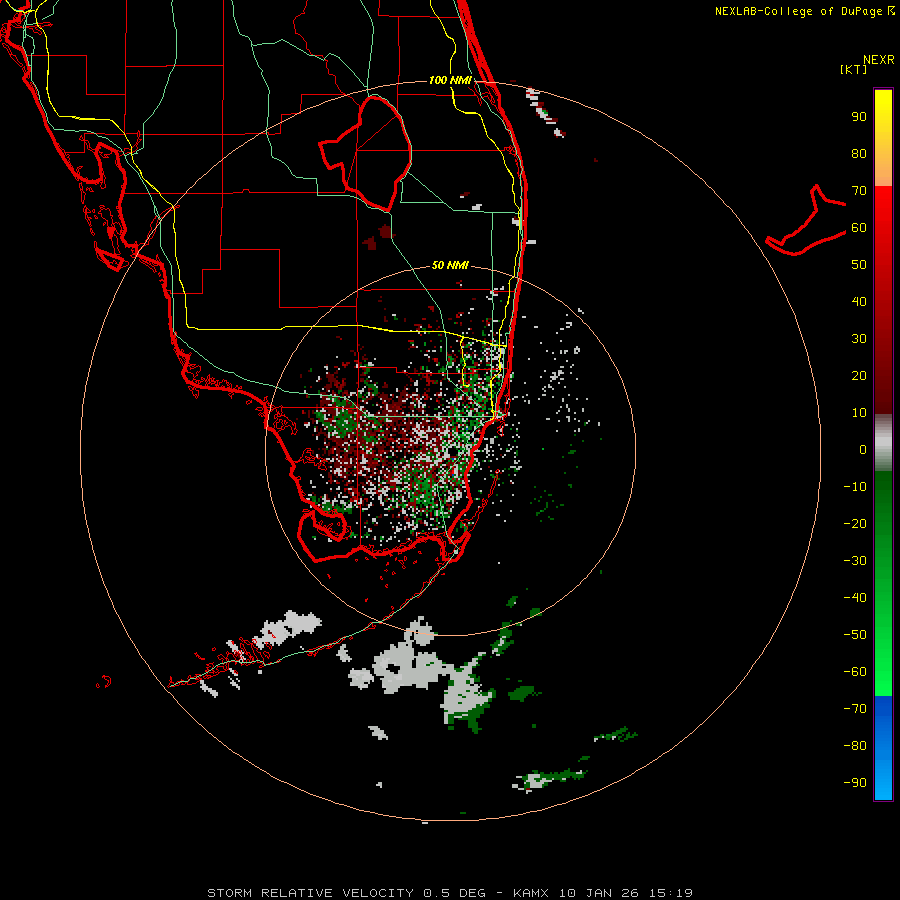Click the -90 value on the velocity scale
The height and width of the screenshot is (900, 900).
[x=855, y=783]
